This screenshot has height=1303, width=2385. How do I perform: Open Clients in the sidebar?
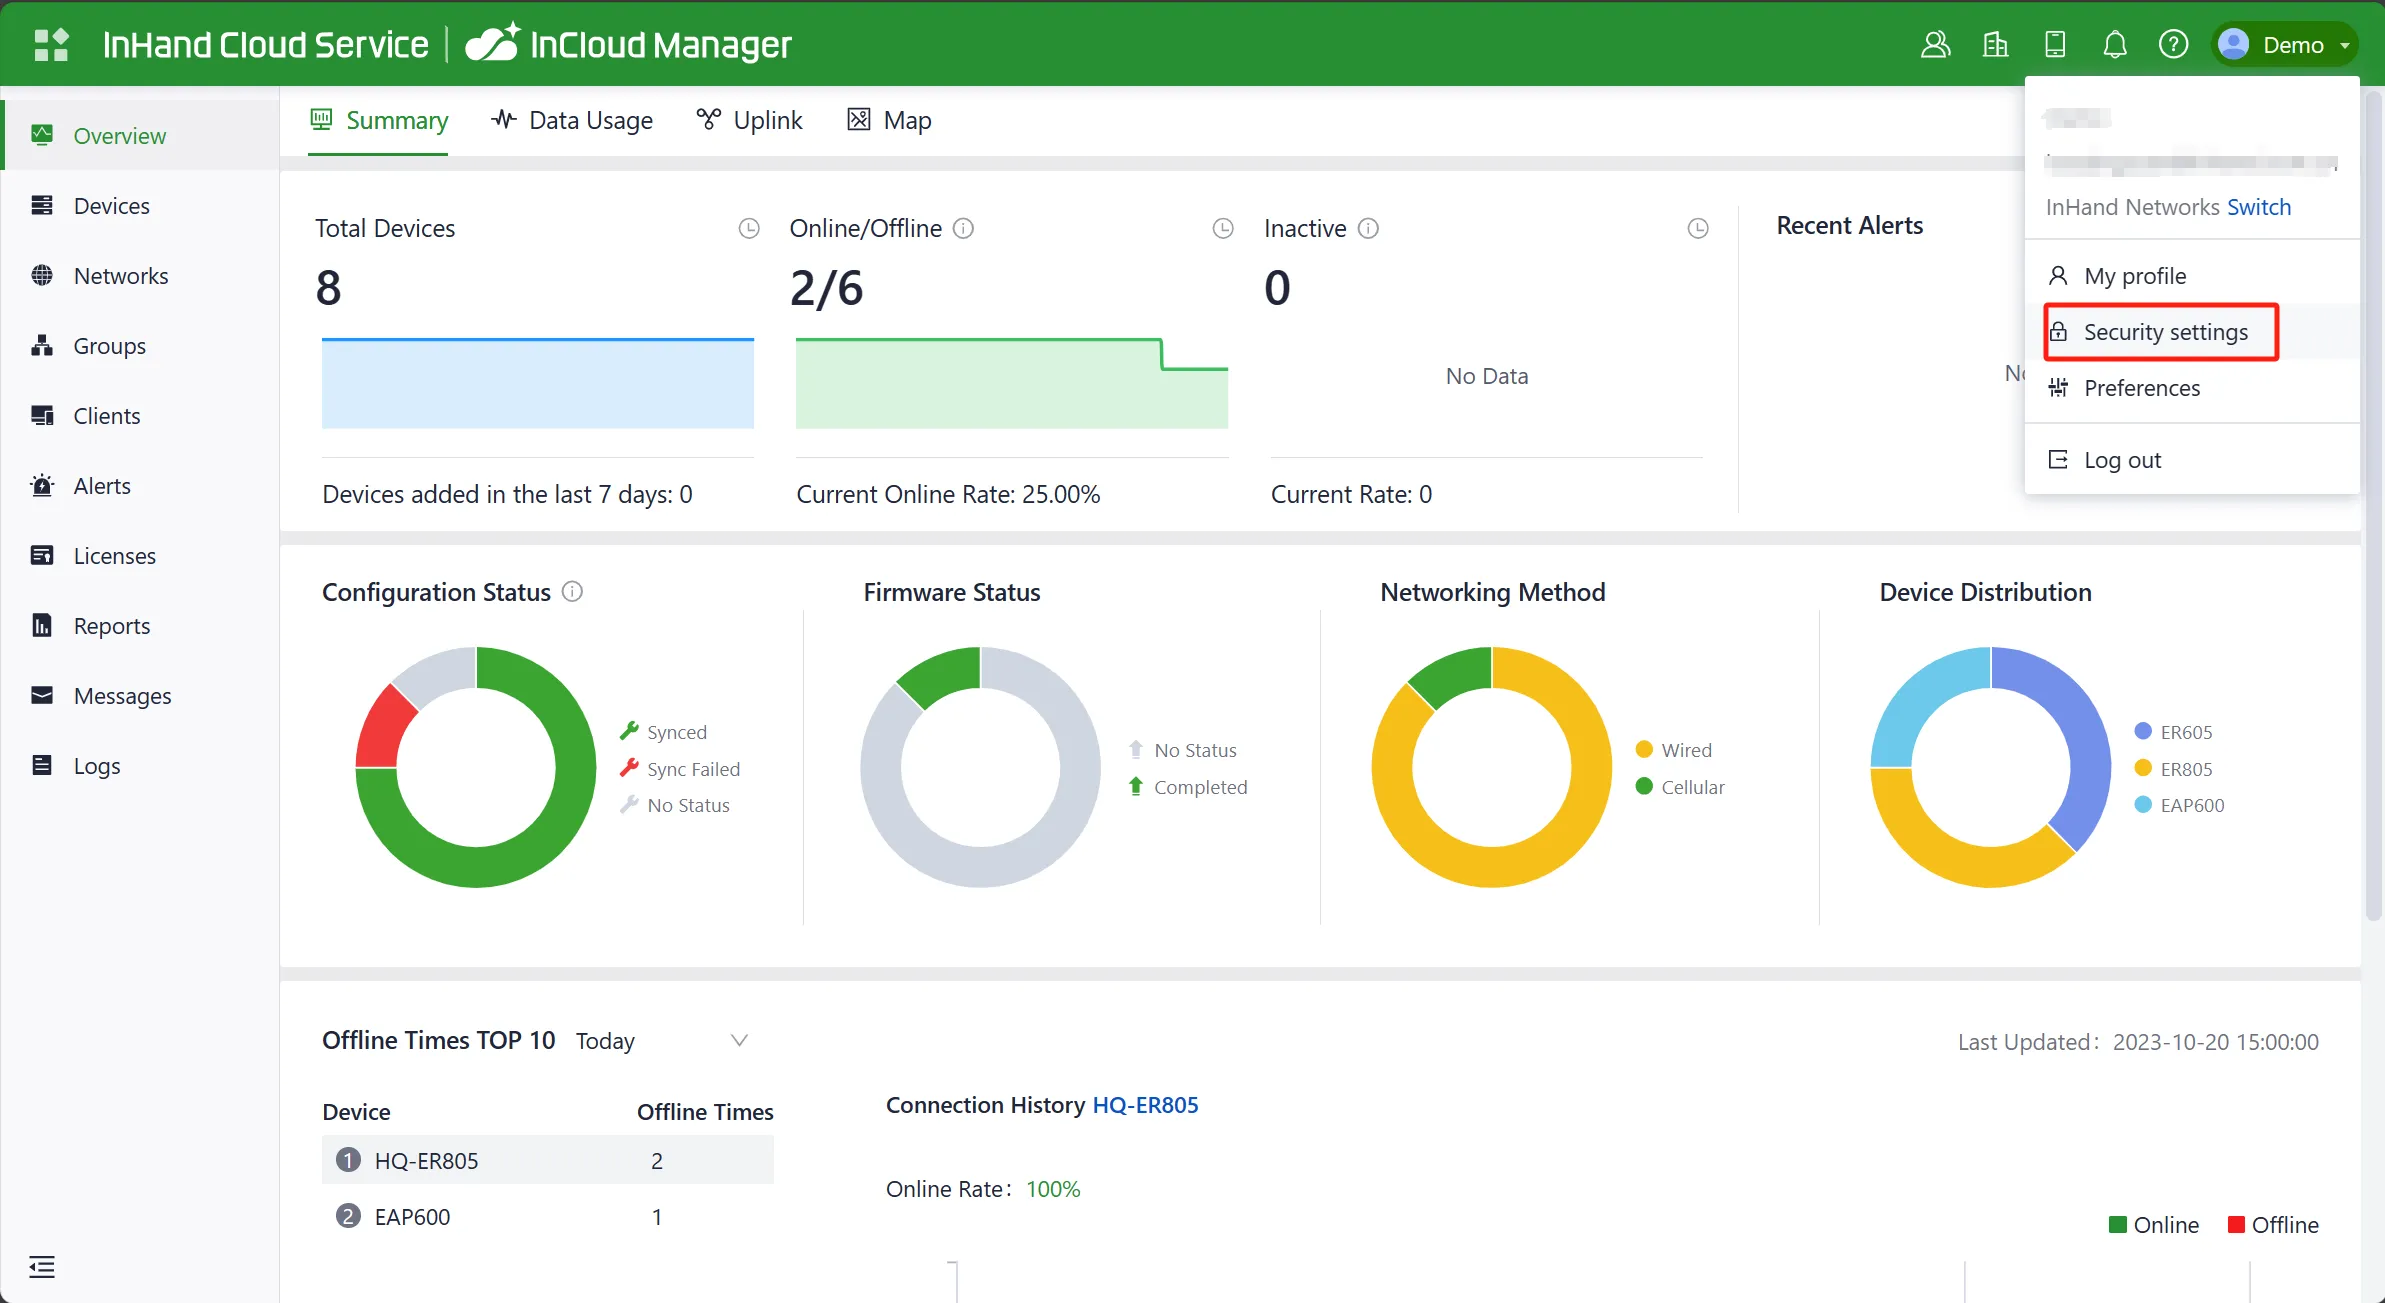(140, 415)
